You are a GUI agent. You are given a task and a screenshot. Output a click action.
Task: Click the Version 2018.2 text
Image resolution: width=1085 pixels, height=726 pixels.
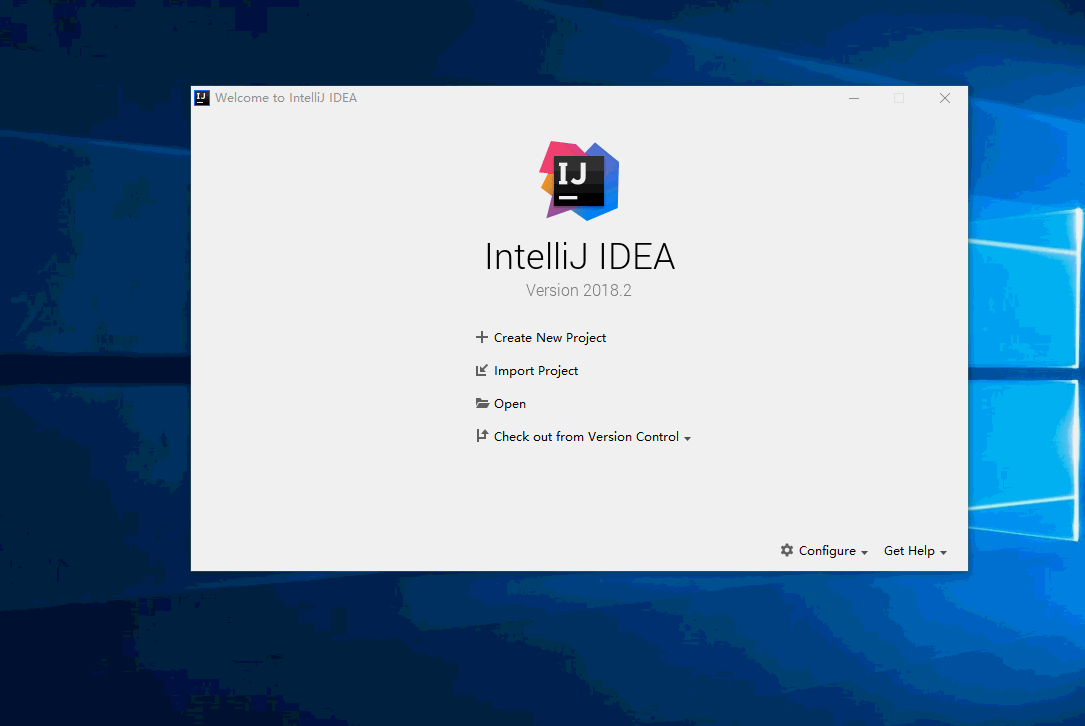click(578, 290)
